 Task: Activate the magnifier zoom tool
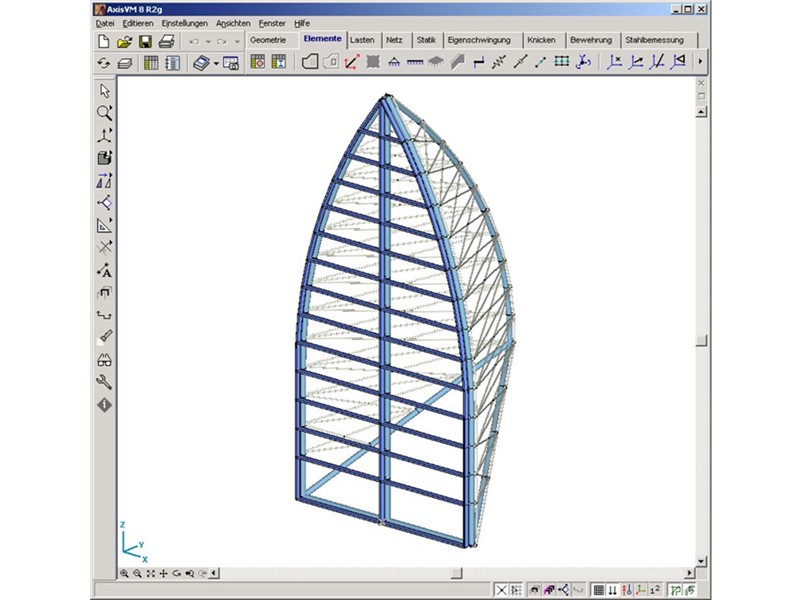click(104, 113)
